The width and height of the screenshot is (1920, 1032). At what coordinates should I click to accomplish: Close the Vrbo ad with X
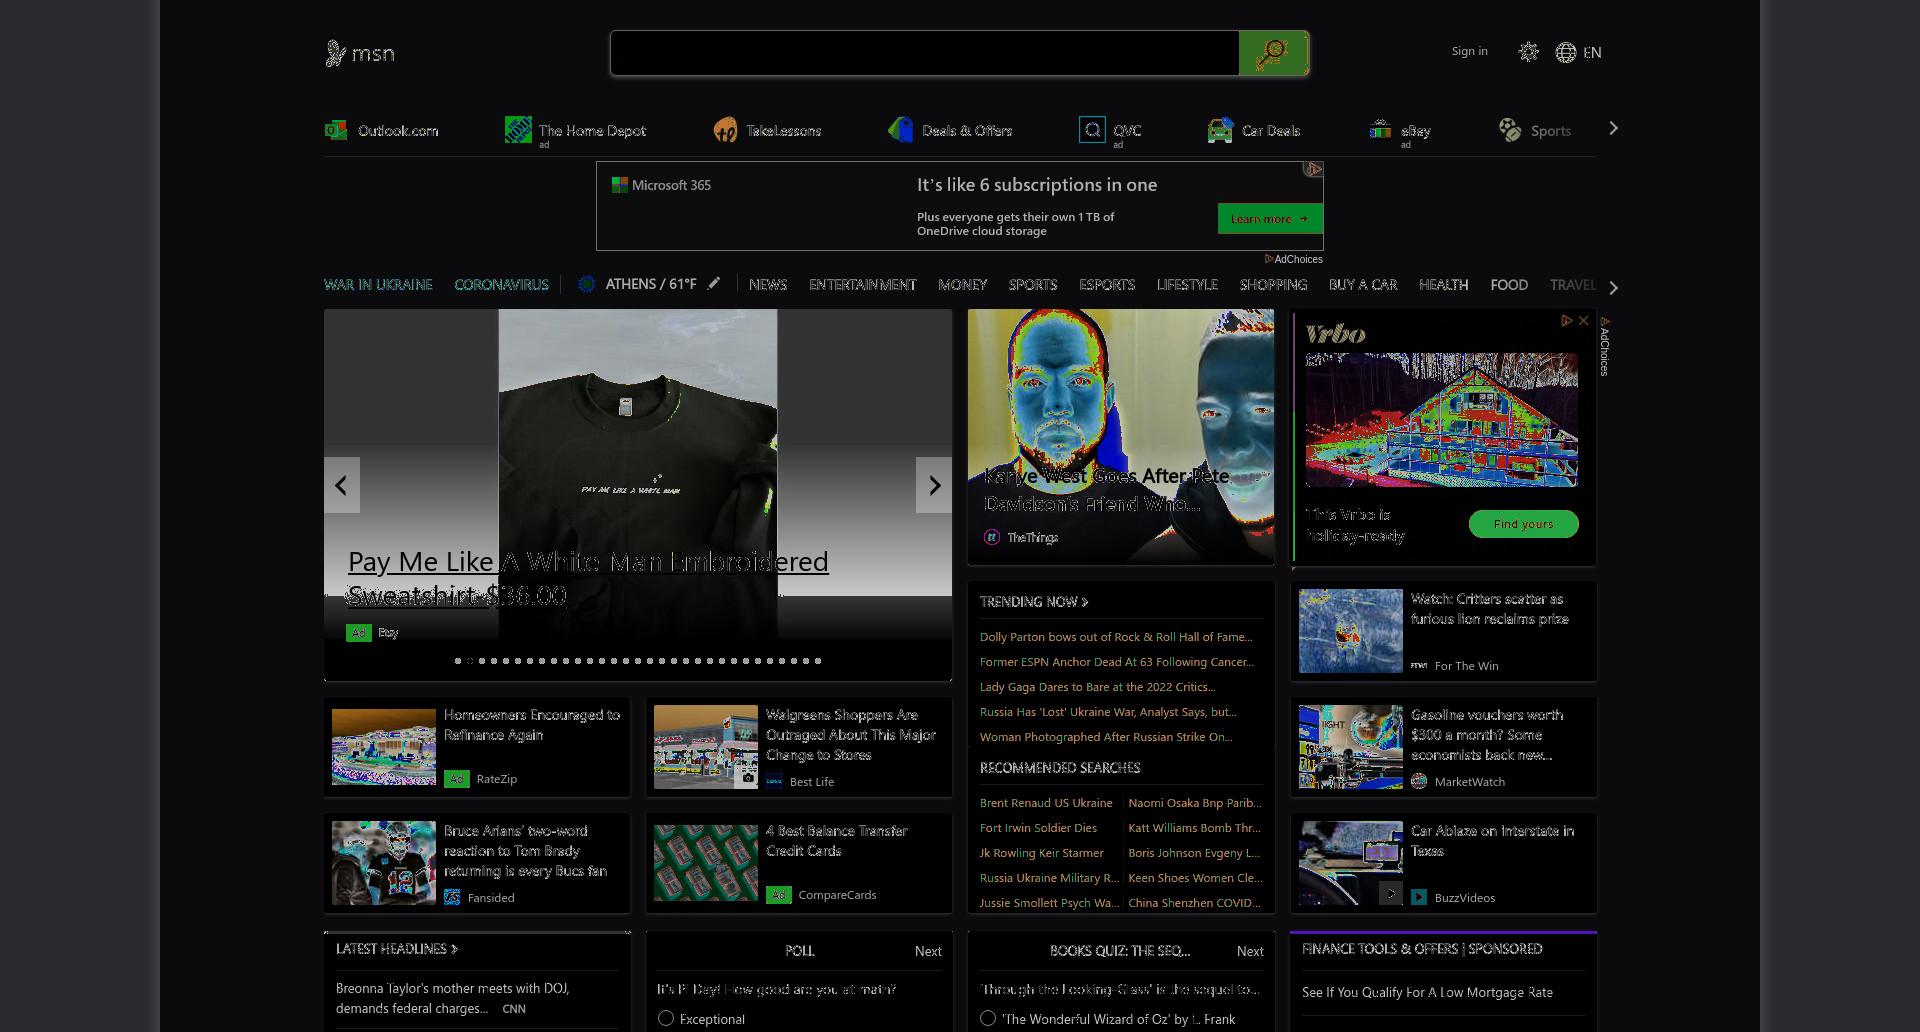(1583, 320)
